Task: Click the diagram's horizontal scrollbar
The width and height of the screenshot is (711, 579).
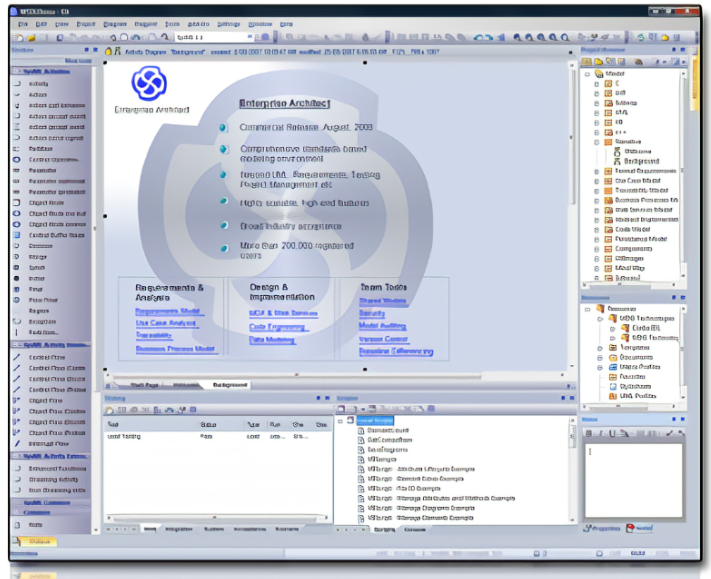Action: pos(297,376)
